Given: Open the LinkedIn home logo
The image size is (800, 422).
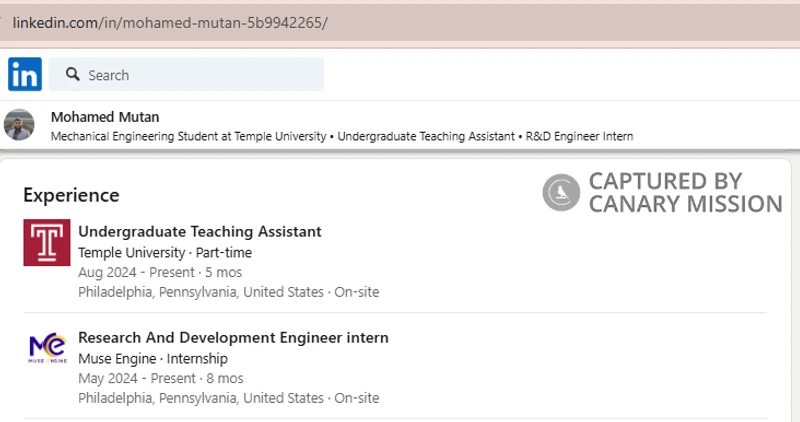Looking at the screenshot, I should point(25,75).
